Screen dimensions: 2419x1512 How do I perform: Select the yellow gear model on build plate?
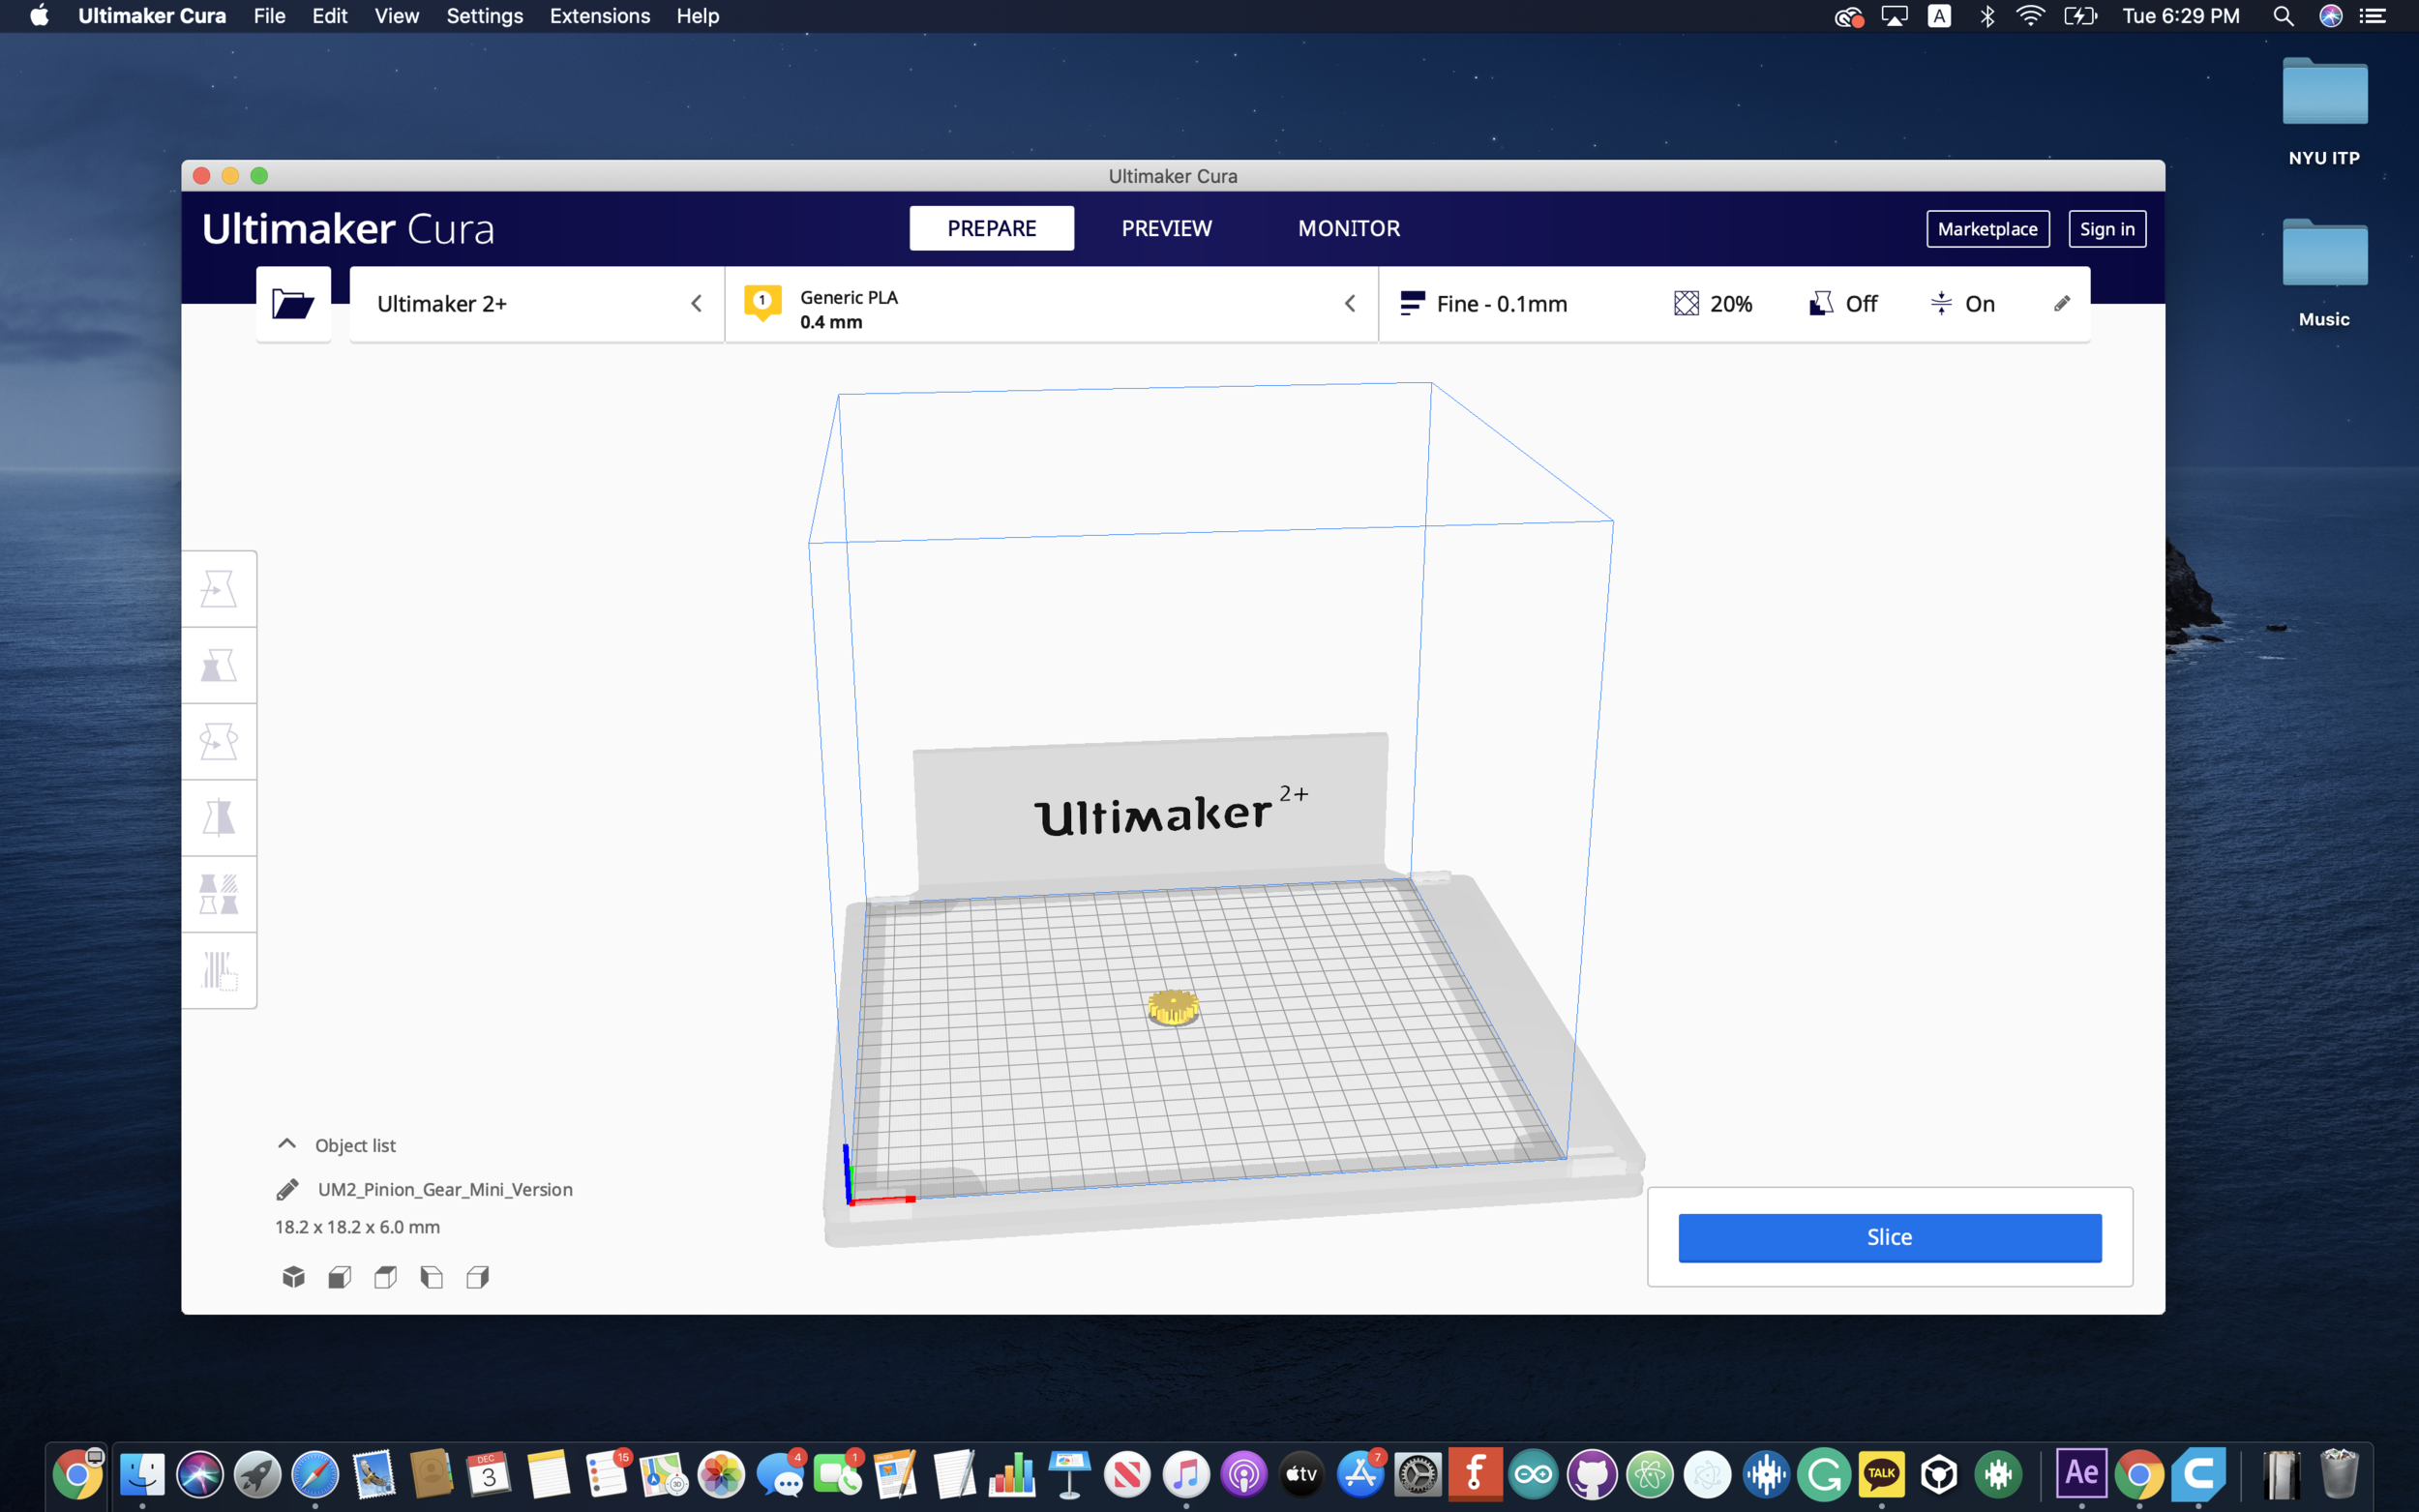tap(1173, 1007)
